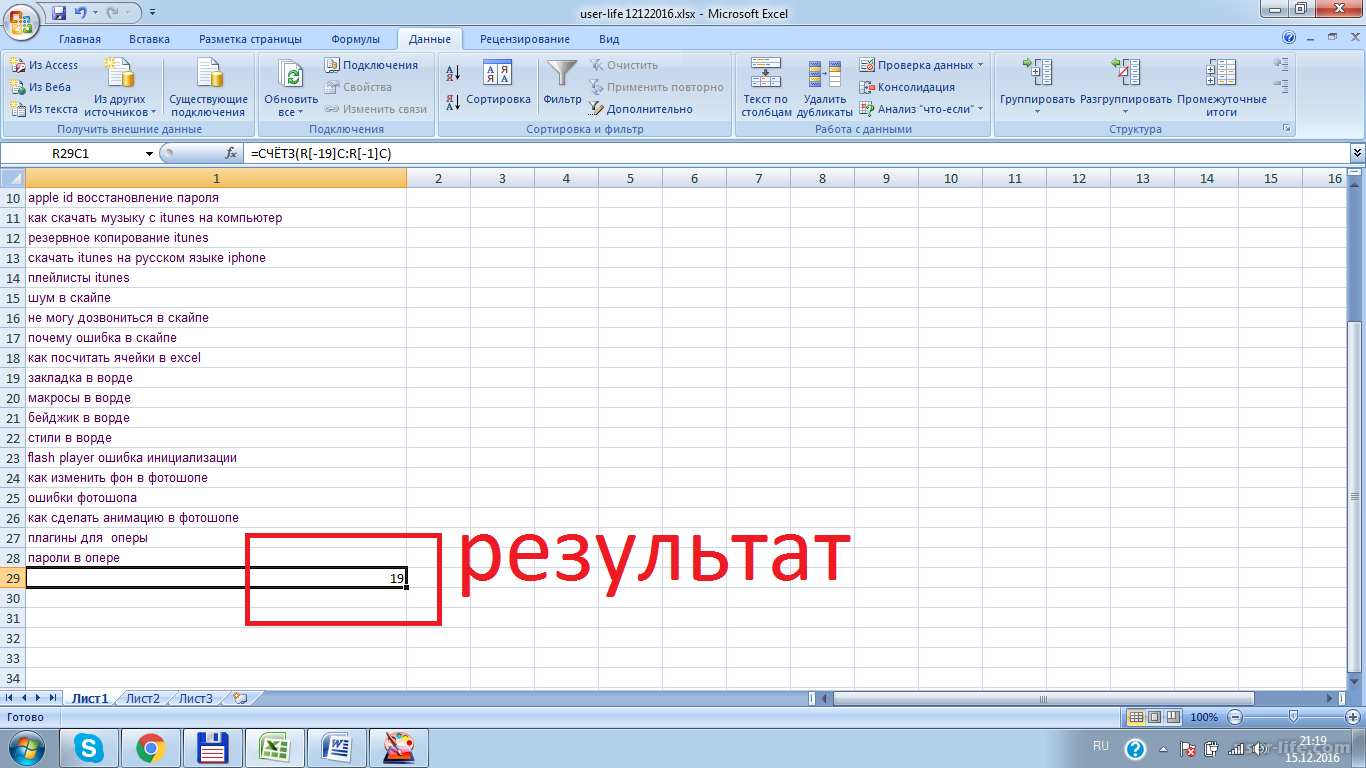Sort ascending А to Я icon
This screenshot has width=1366, height=768.
[452, 73]
